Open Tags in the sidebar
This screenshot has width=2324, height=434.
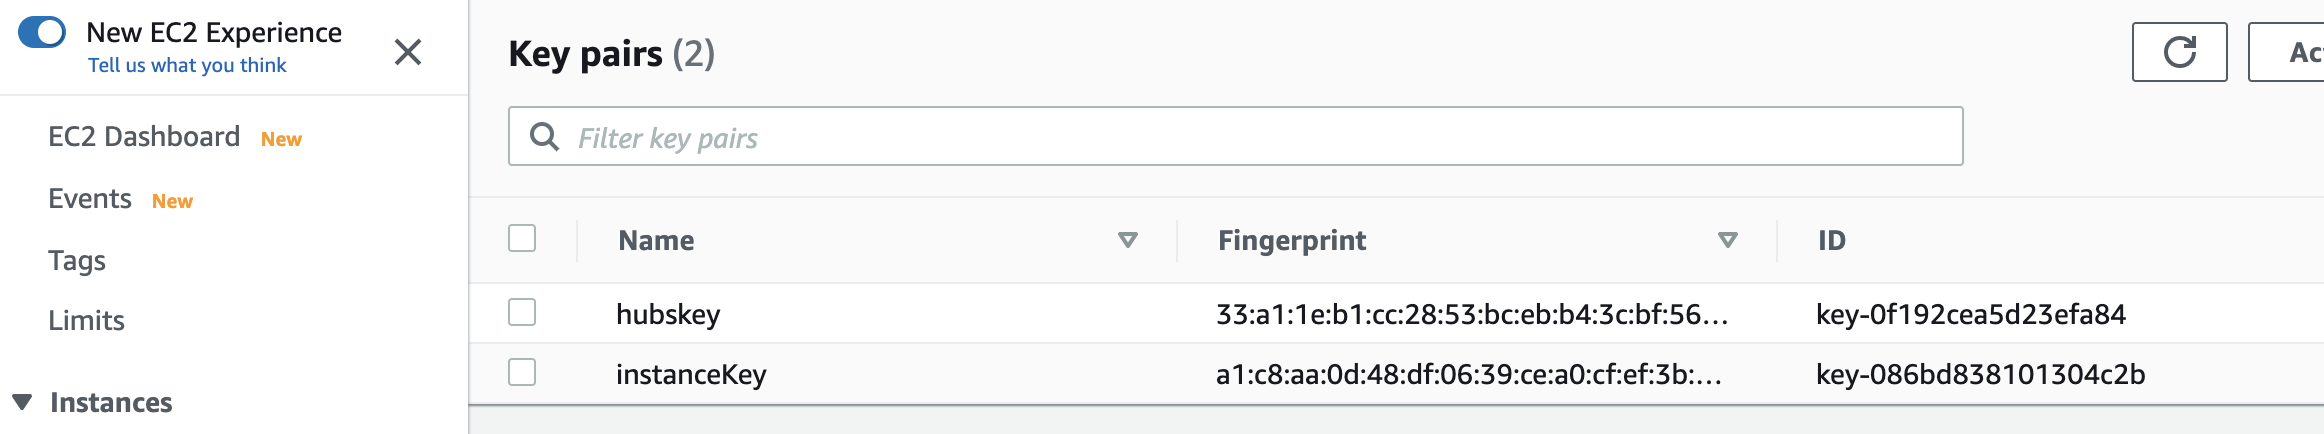(x=77, y=260)
